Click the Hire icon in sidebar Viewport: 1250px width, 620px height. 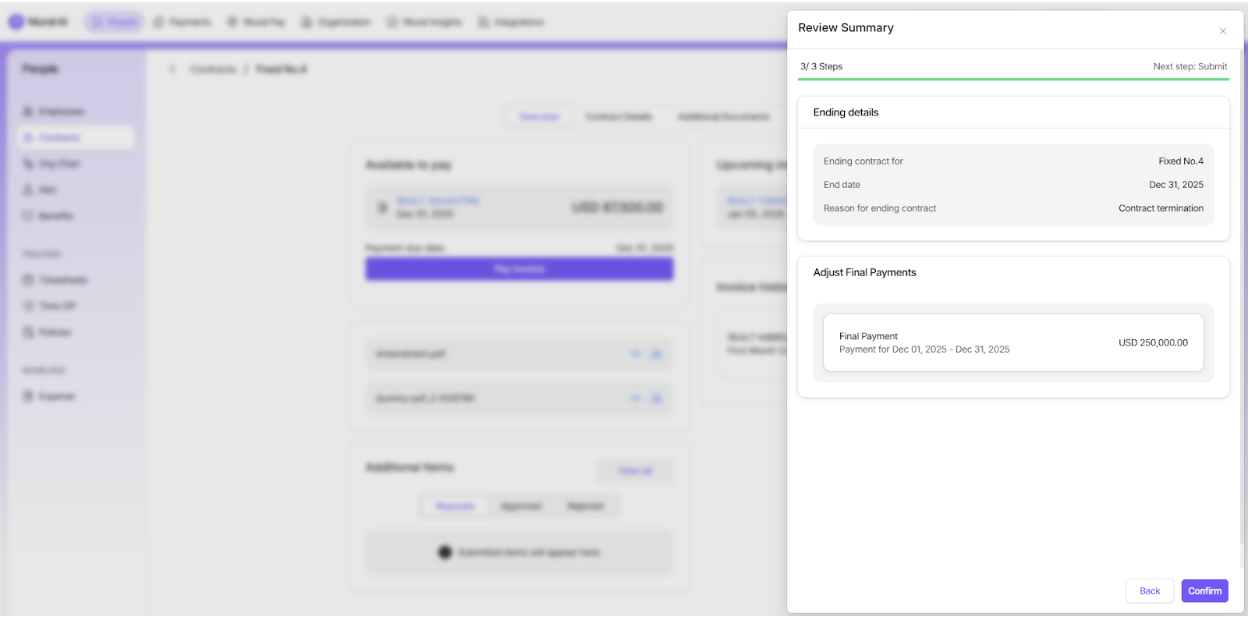click(28, 190)
